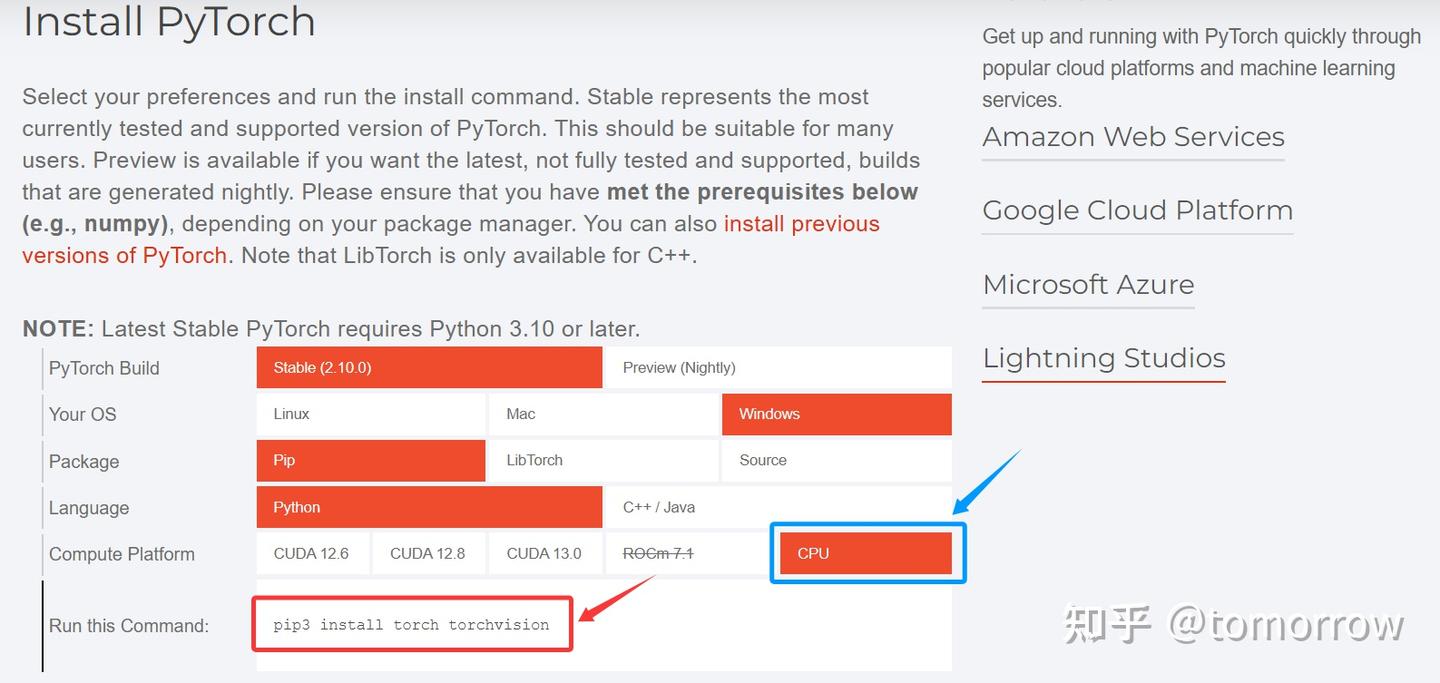
Task: Choose the Pip package option
Action: 371,461
